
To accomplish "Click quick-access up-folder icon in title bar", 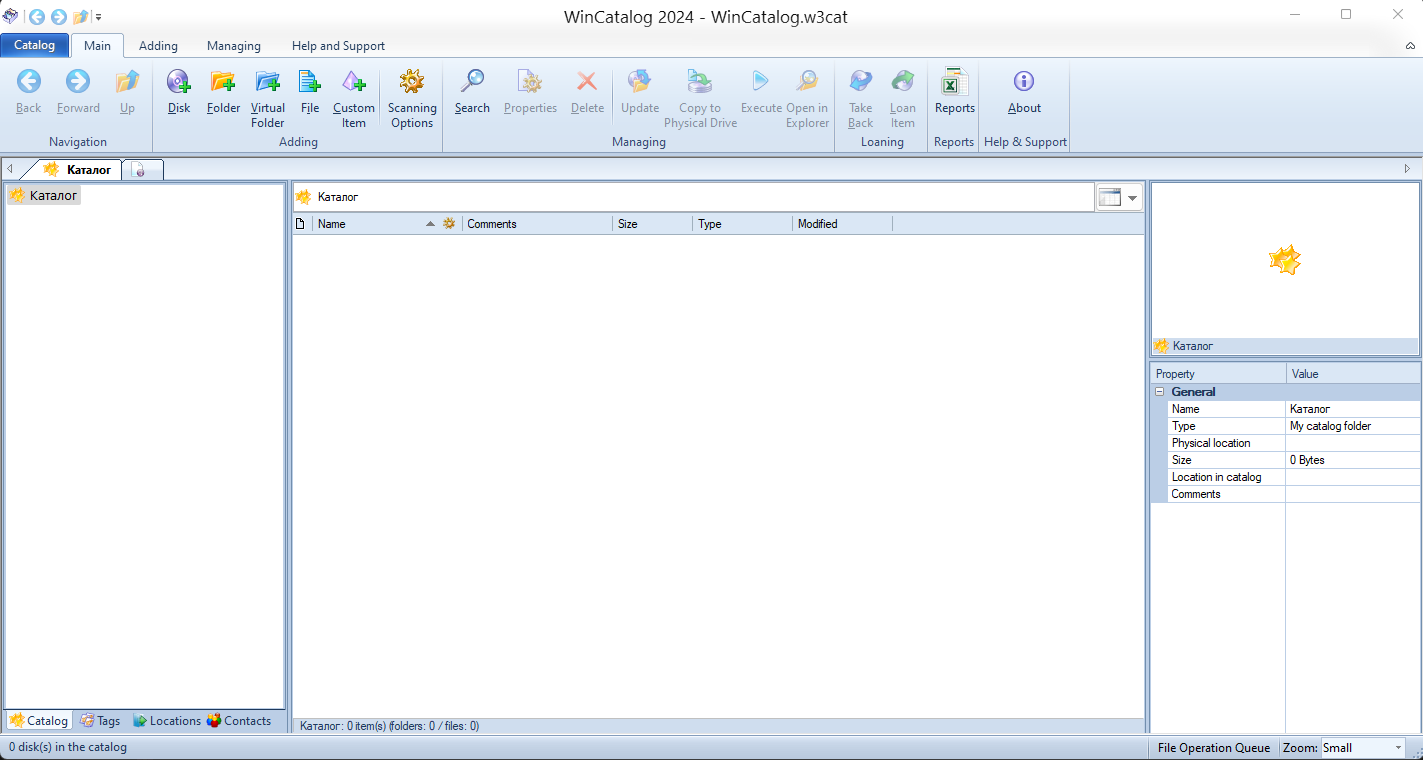I will point(81,17).
